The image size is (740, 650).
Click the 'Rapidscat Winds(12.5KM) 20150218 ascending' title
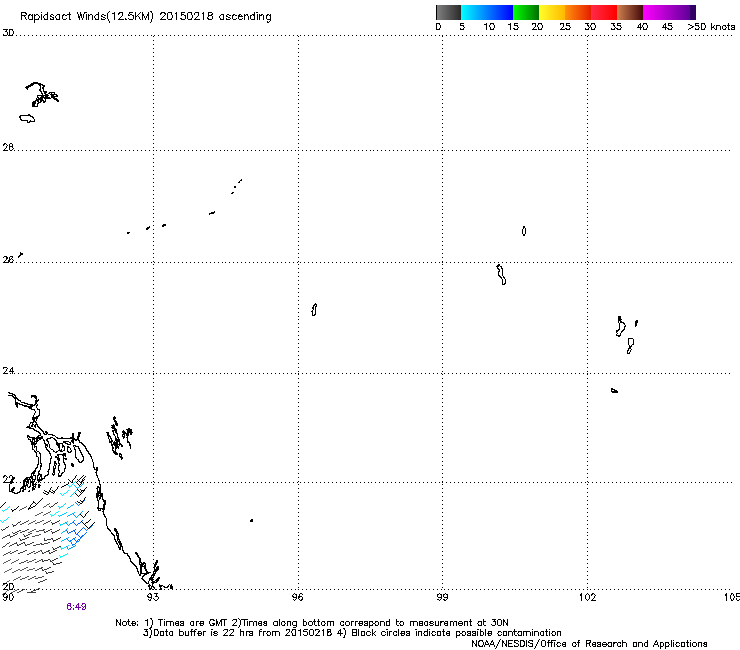click(146, 17)
